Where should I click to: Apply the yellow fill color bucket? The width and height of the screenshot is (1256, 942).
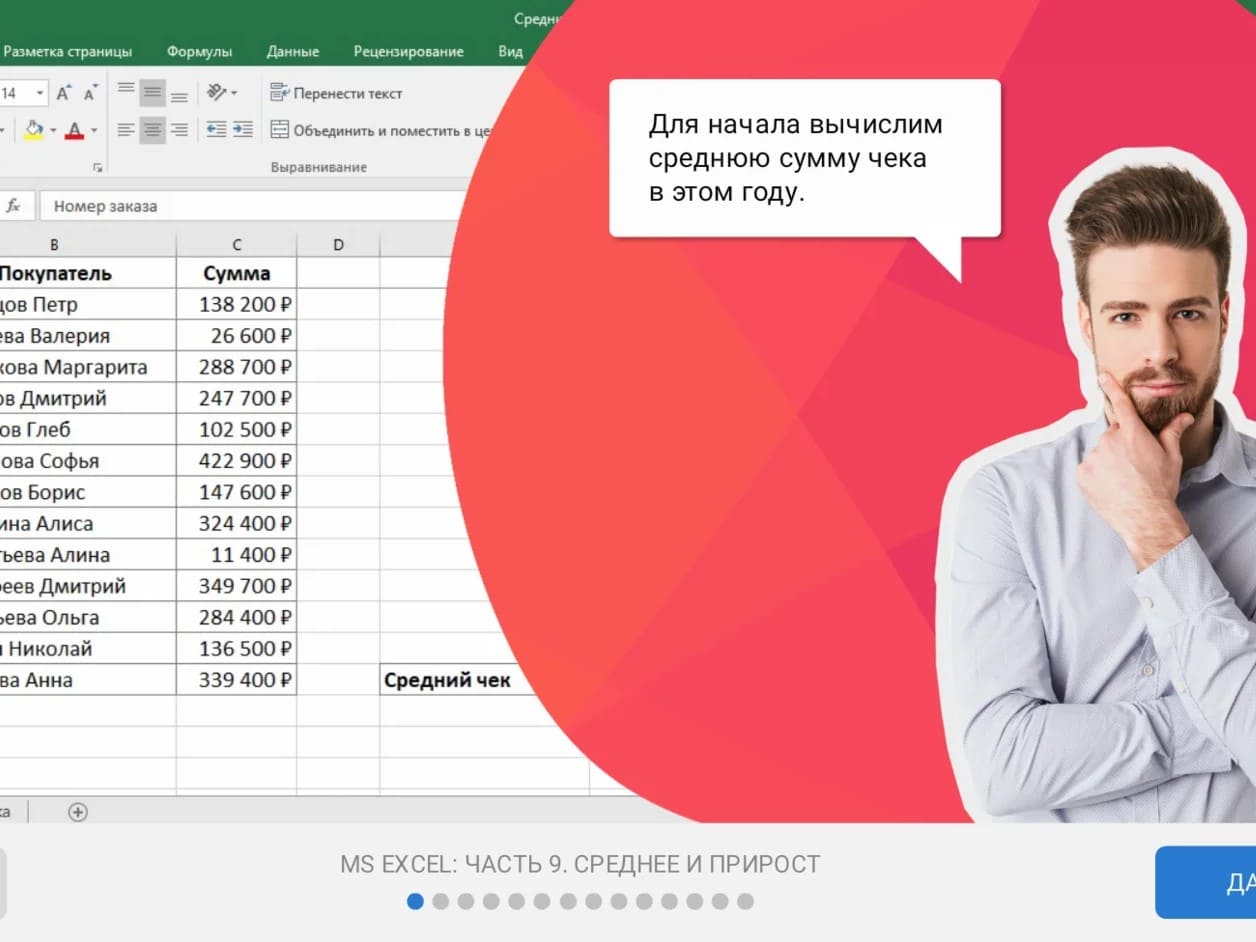tap(33, 130)
